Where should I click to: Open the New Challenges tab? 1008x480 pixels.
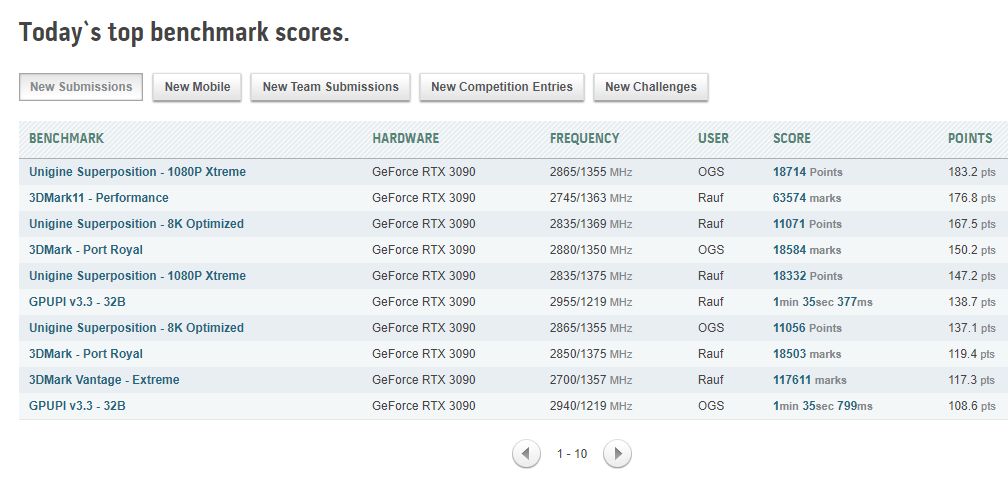[x=651, y=87]
